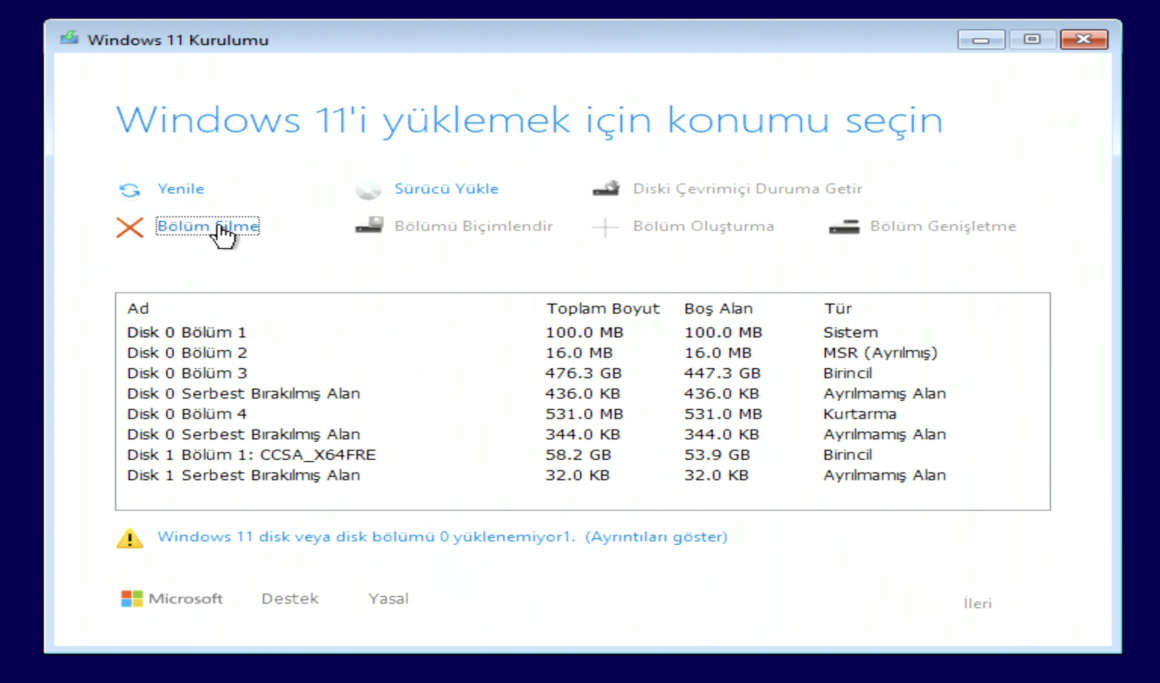Click the Kurtarma type cell
Viewport: 1160px width, 683px height.
(x=860, y=414)
